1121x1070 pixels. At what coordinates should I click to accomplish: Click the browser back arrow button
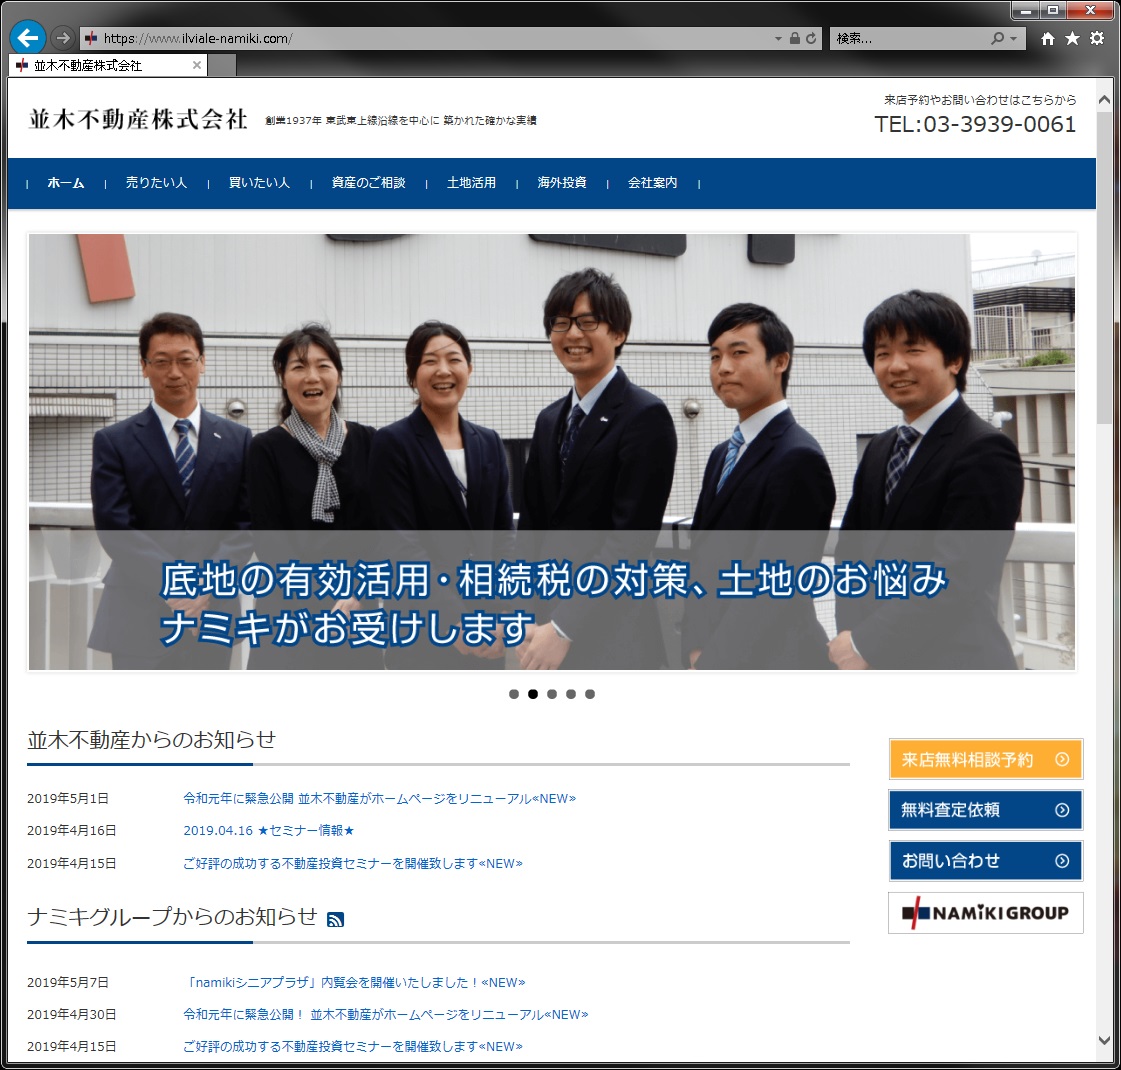pyautogui.click(x=28, y=38)
